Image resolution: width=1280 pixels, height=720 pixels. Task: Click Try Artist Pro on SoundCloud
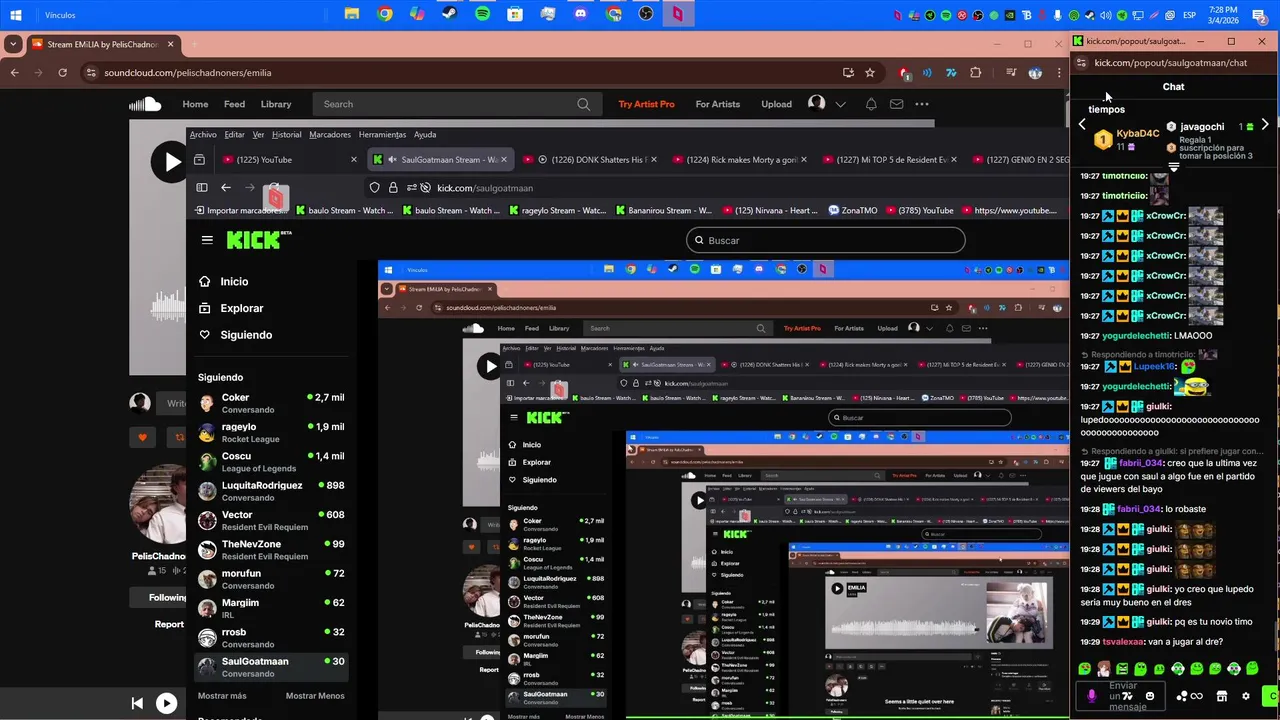tap(646, 104)
